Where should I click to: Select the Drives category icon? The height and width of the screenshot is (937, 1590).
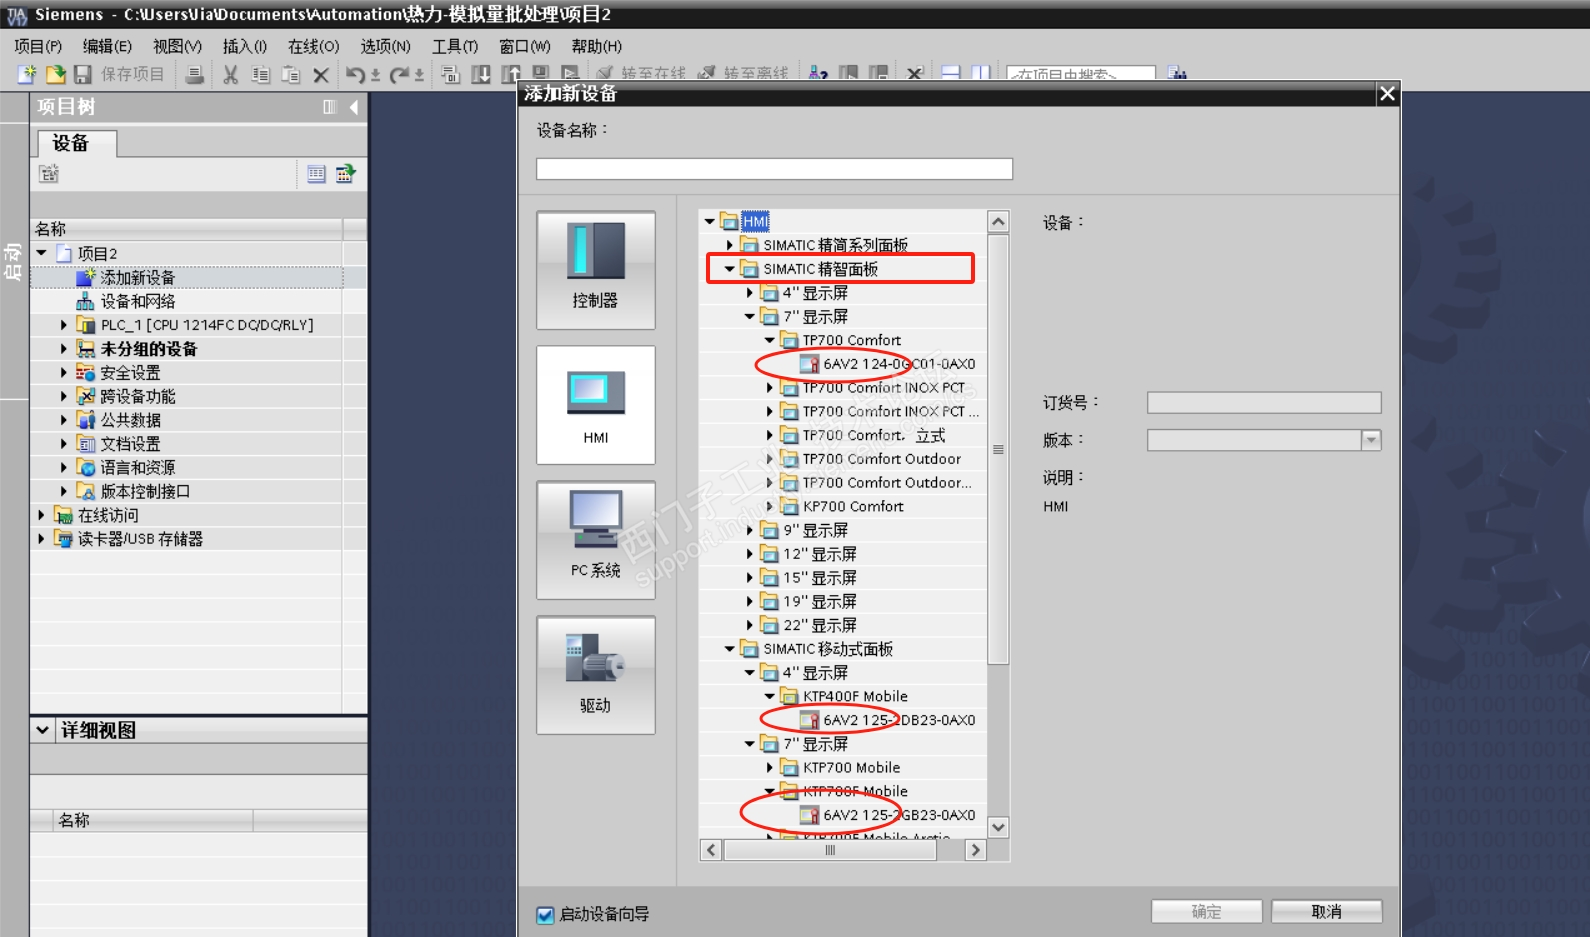[x=596, y=675]
